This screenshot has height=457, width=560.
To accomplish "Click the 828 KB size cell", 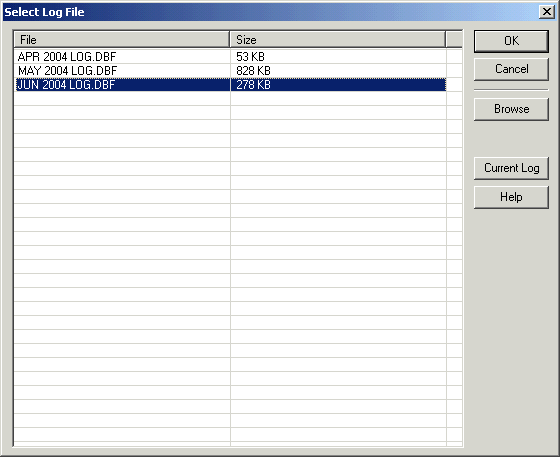I will pyautogui.click(x=338, y=71).
